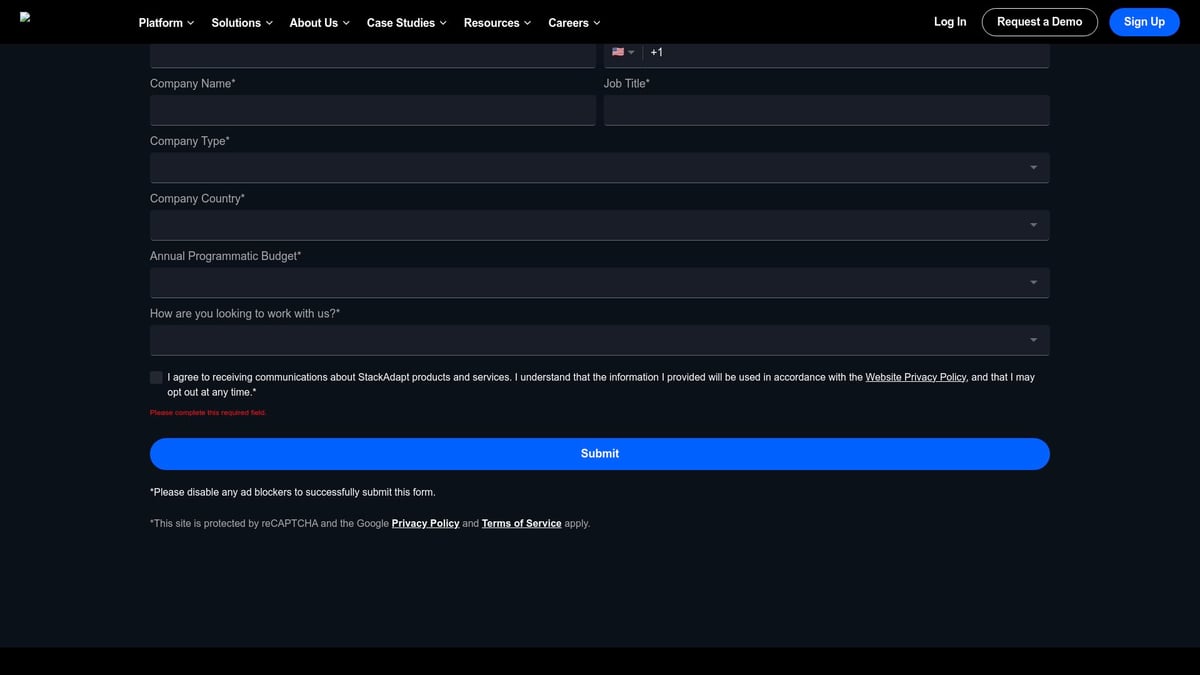Focus the Company Name input field

coord(372,110)
